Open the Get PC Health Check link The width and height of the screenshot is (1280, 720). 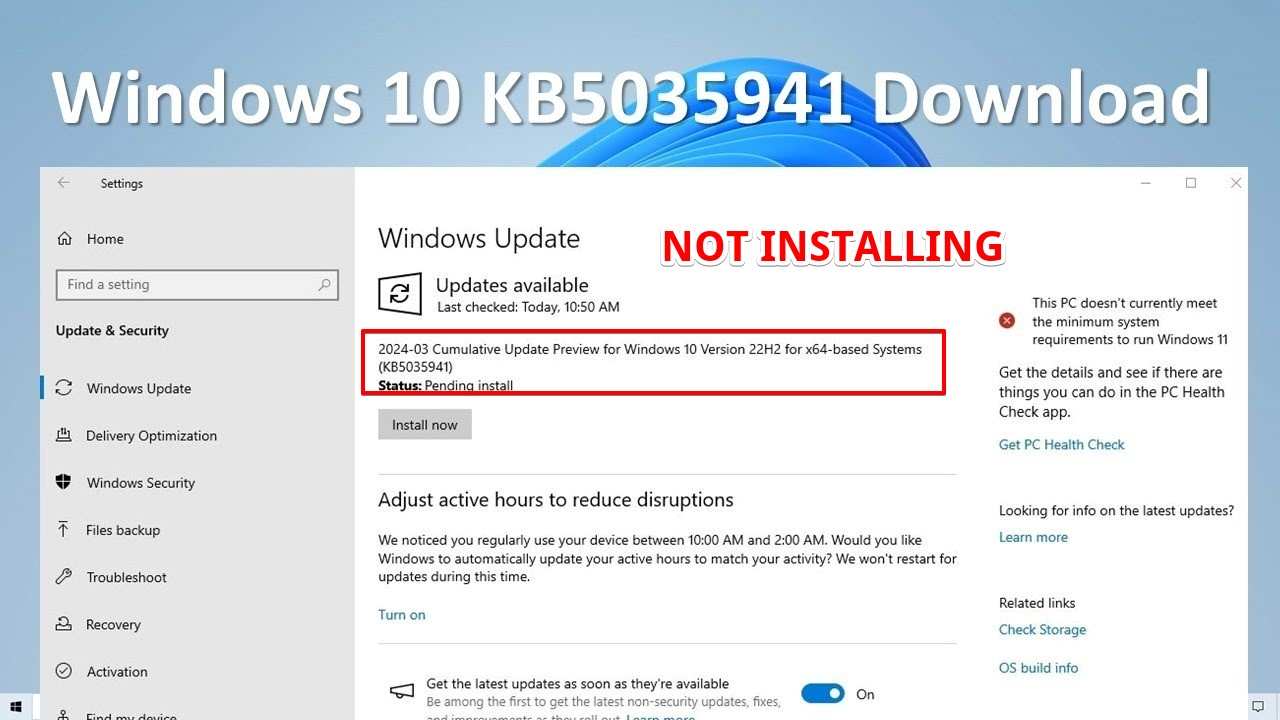(x=1062, y=445)
